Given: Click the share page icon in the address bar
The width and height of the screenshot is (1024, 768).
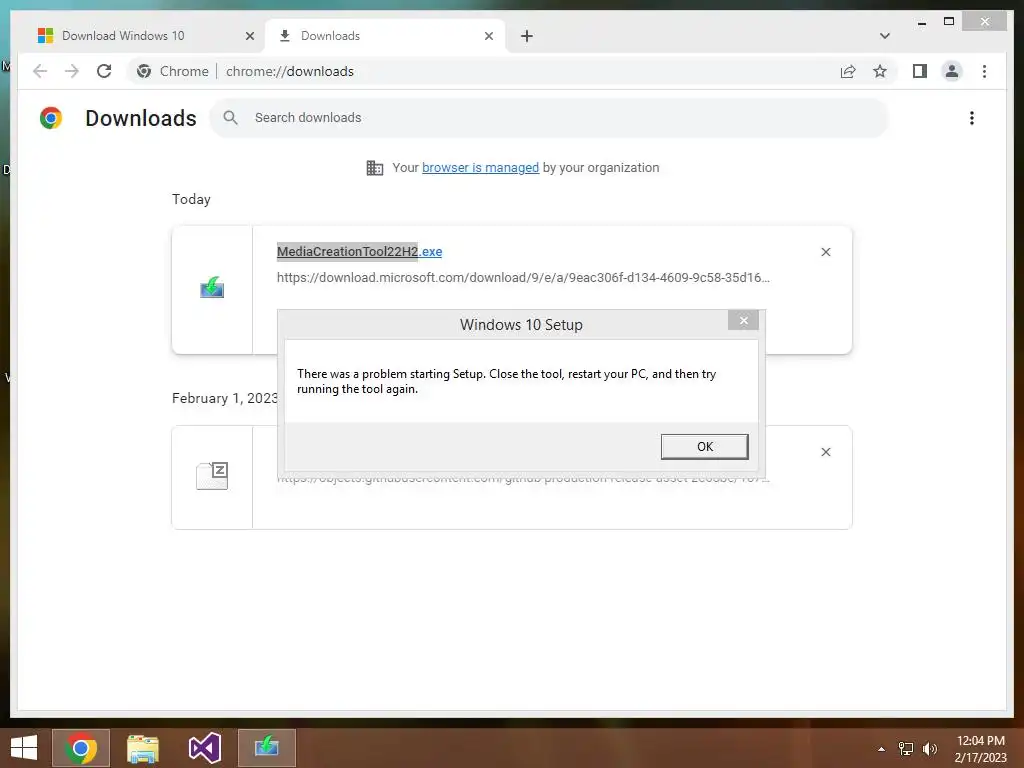Looking at the screenshot, I should pos(848,71).
